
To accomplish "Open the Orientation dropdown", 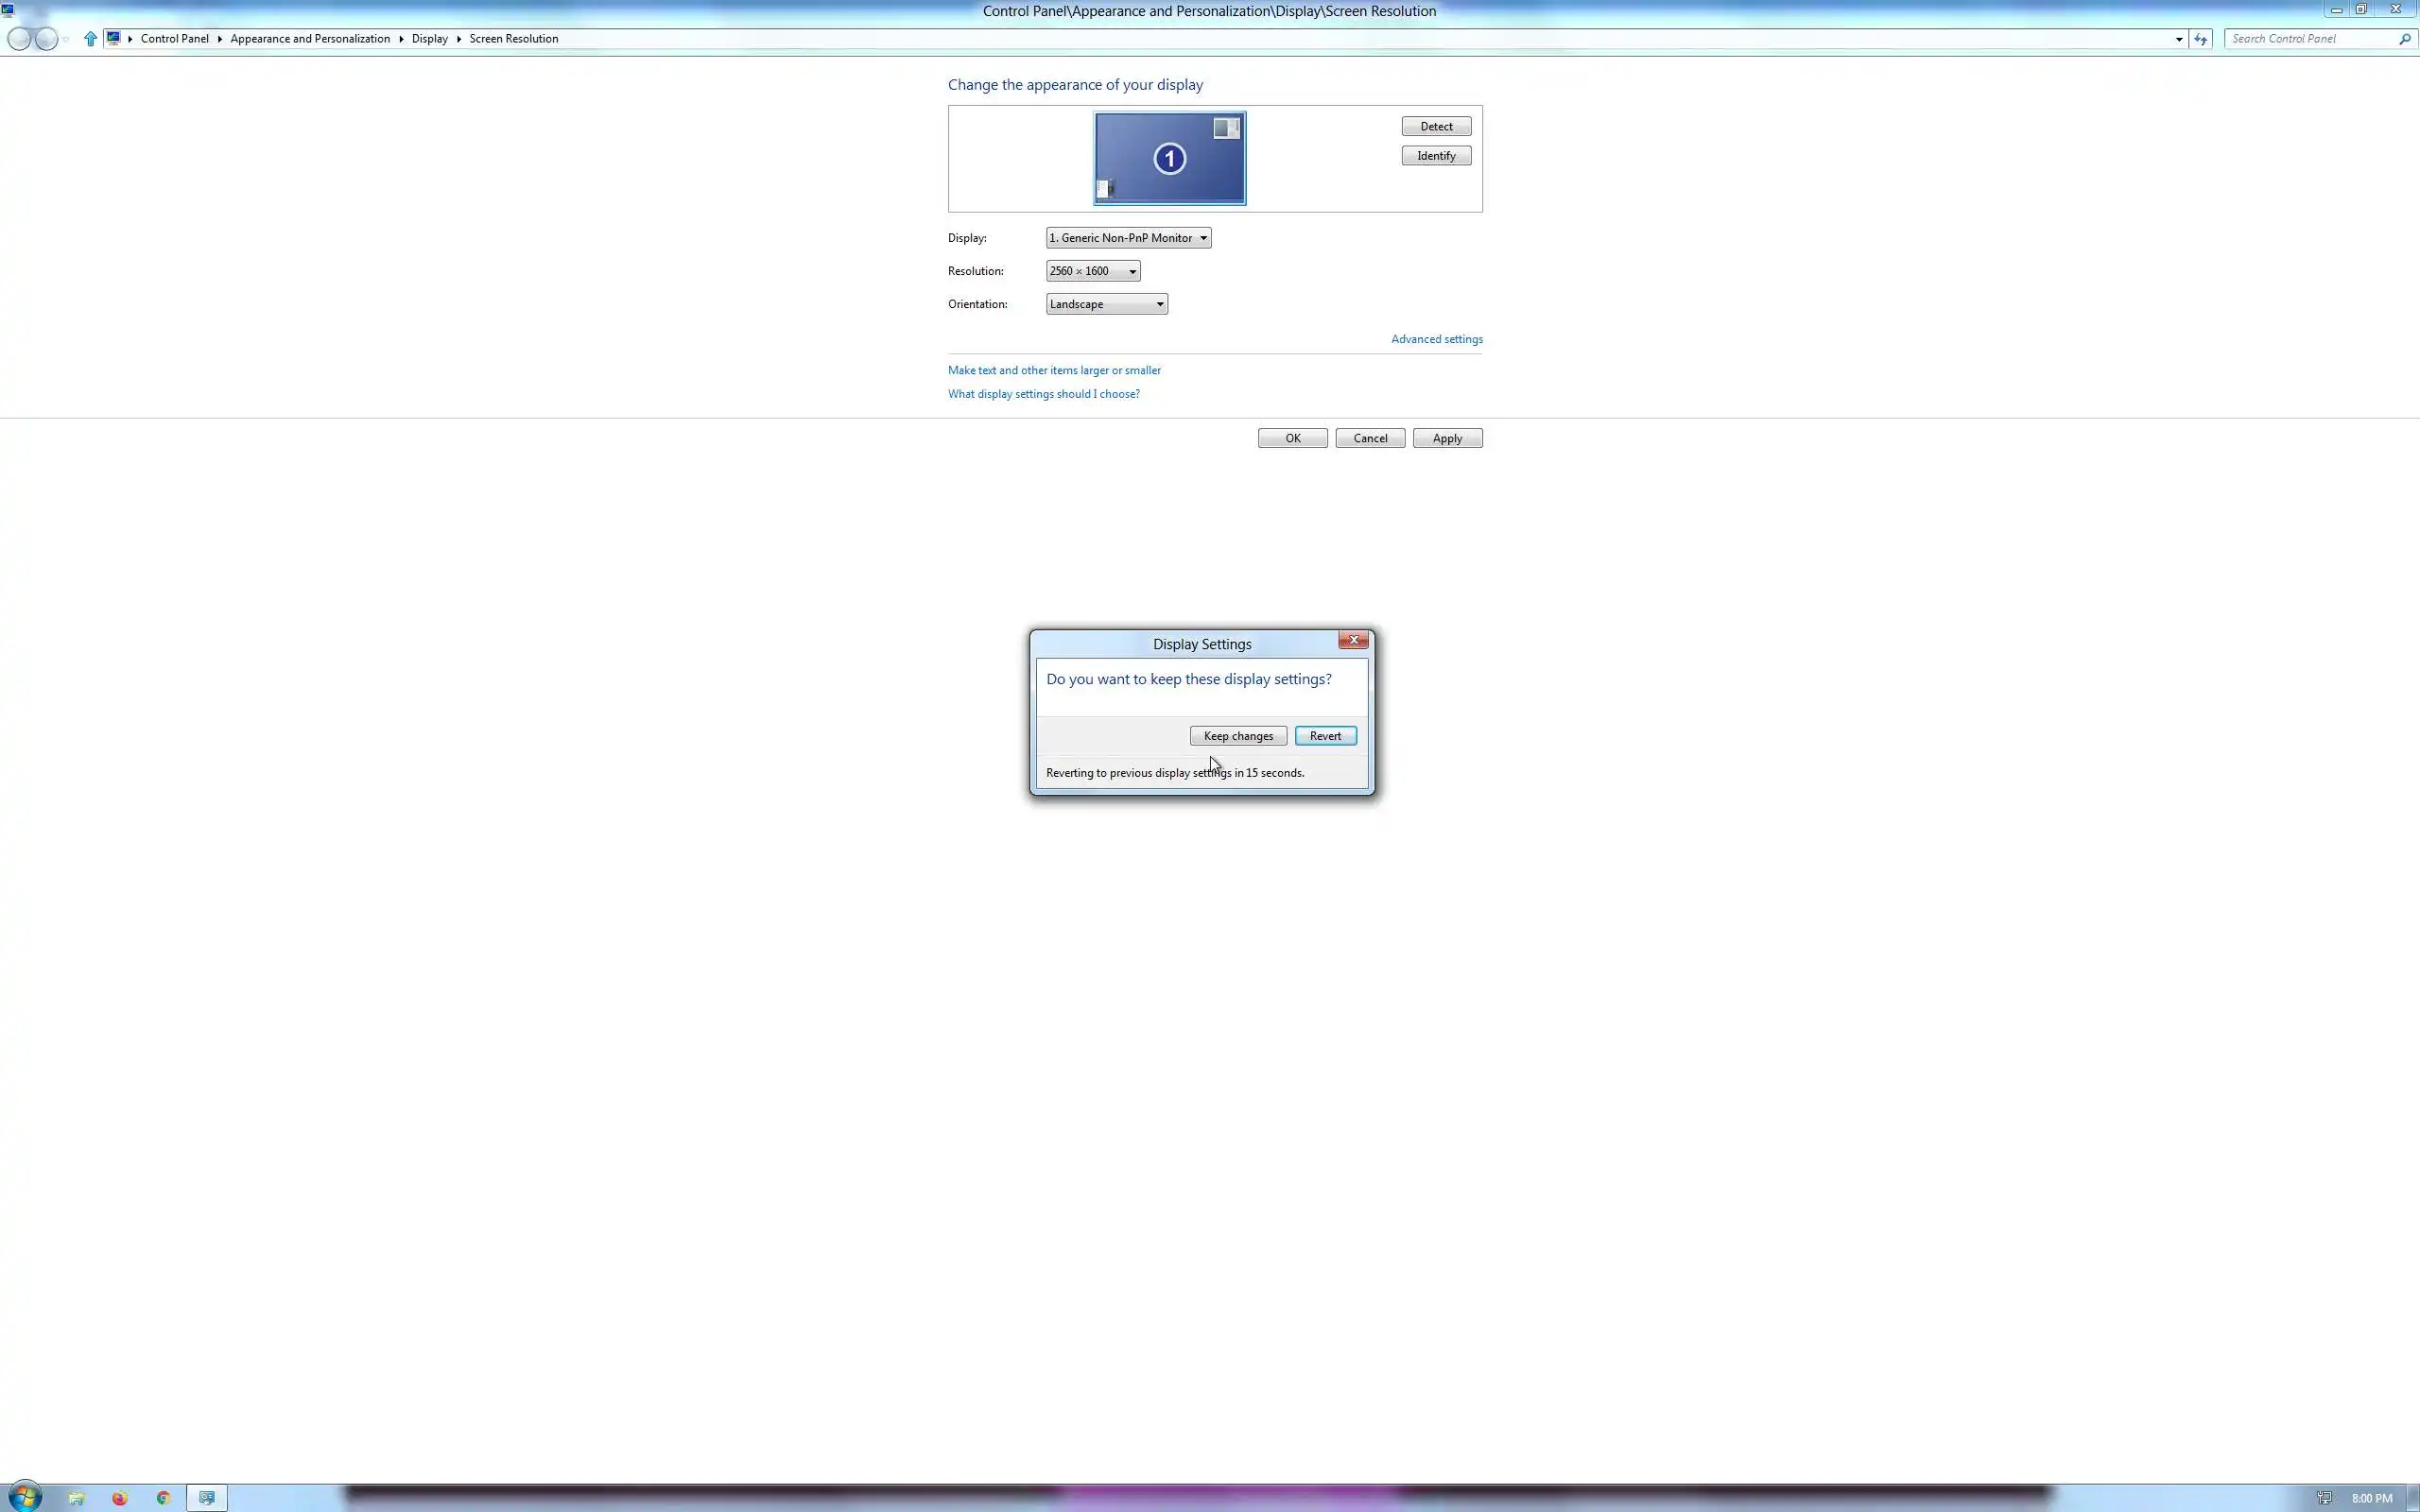I will click(1106, 304).
